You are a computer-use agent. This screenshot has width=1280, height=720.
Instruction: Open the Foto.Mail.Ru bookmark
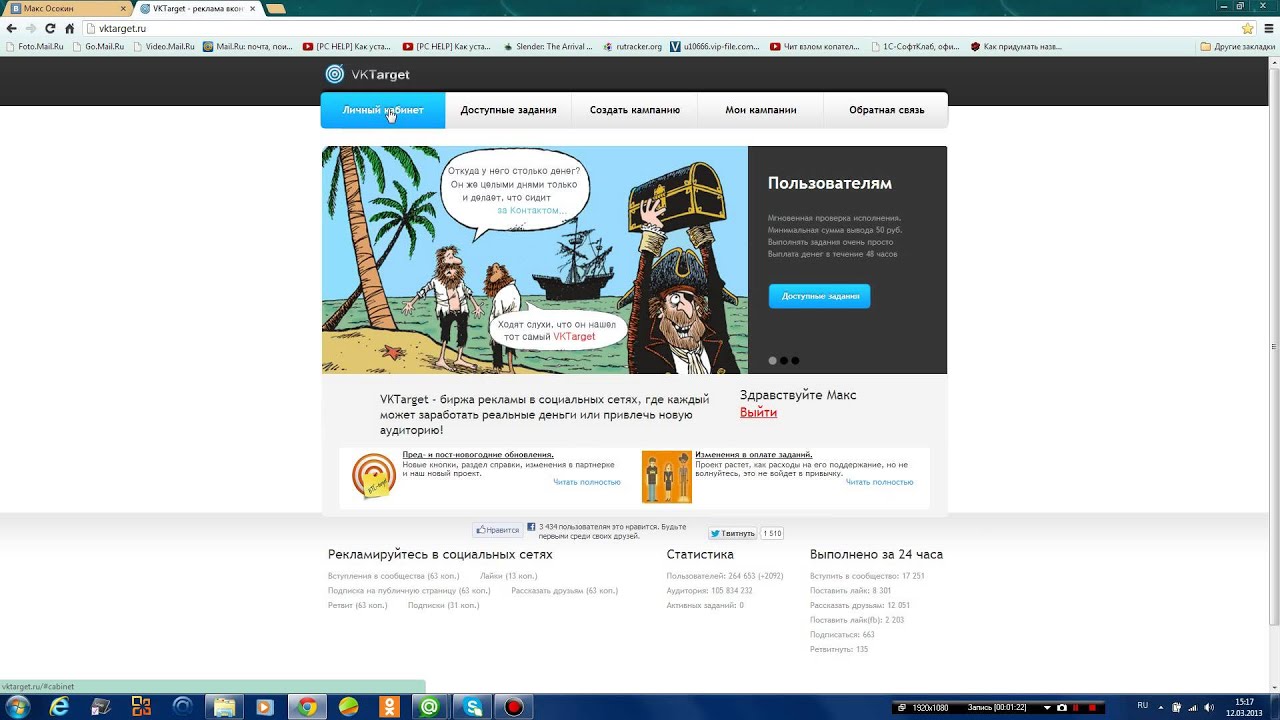(35, 46)
